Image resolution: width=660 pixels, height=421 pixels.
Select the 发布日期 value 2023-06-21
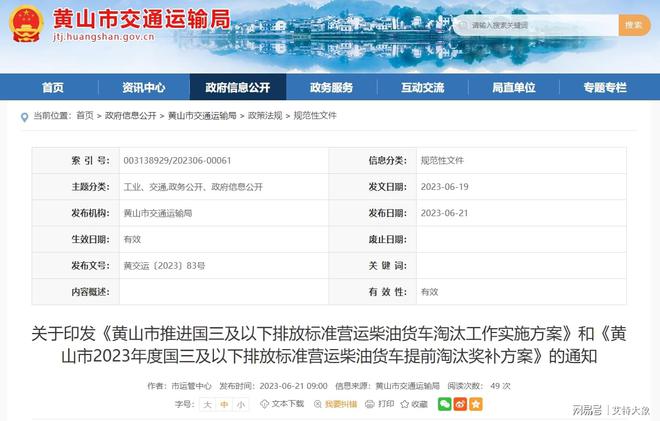coord(444,213)
